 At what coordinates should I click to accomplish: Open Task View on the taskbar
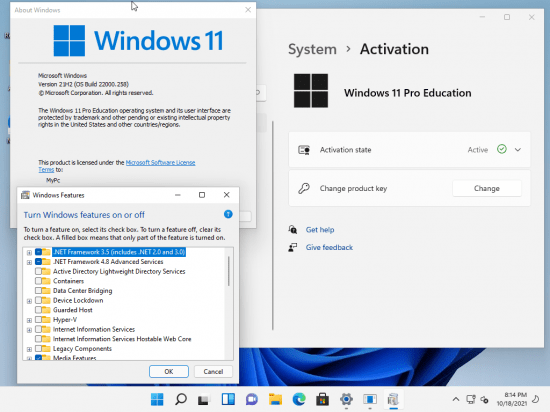(204, 399)
